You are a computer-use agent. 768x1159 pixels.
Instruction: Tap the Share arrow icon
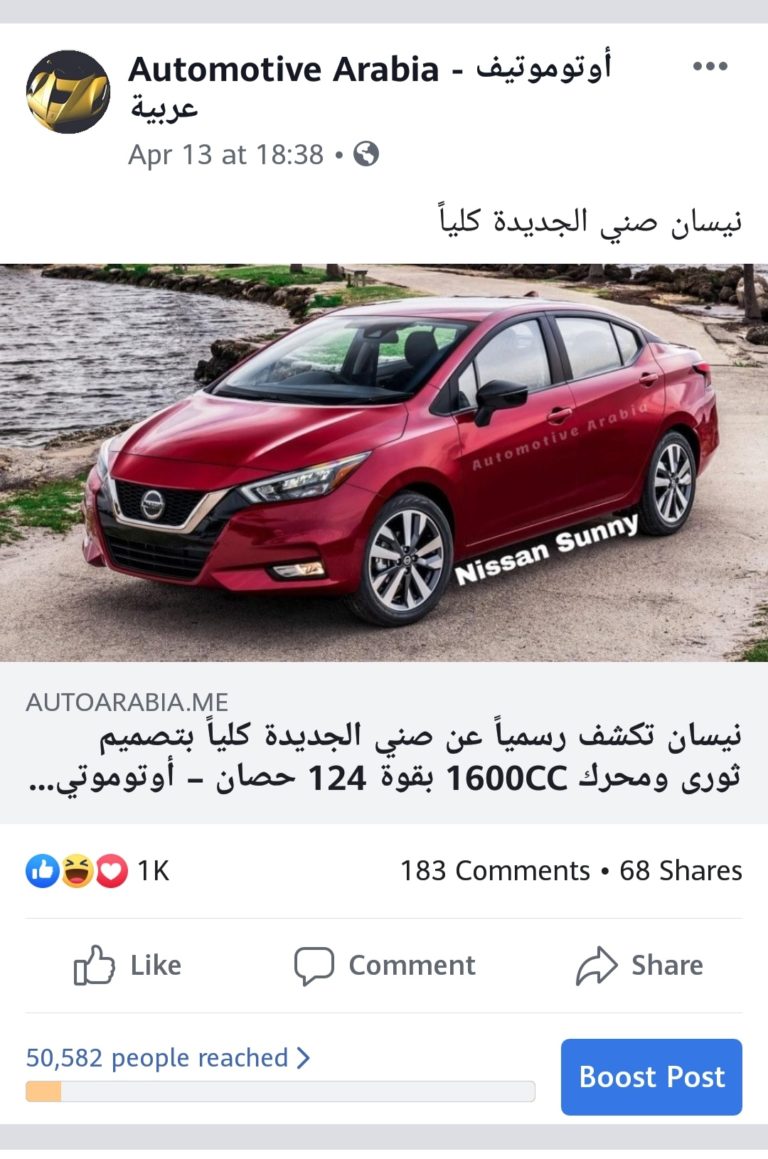coord(596,965)
